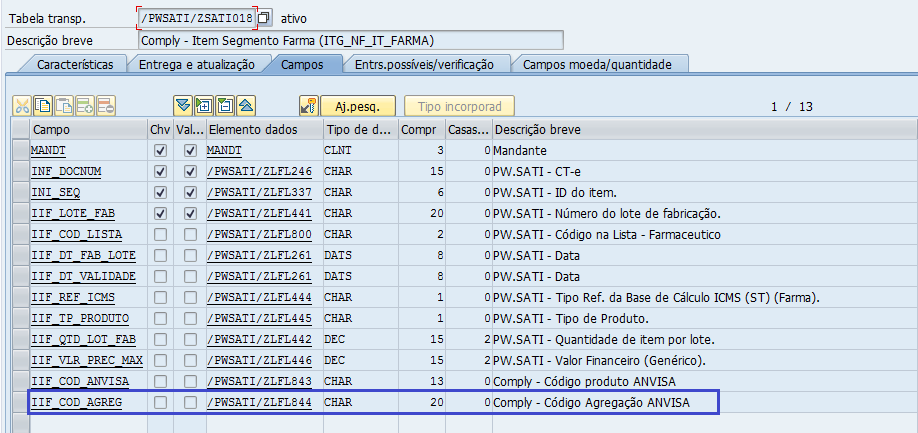
Task: Switch to the Características tab
Action: coord(75,64)
